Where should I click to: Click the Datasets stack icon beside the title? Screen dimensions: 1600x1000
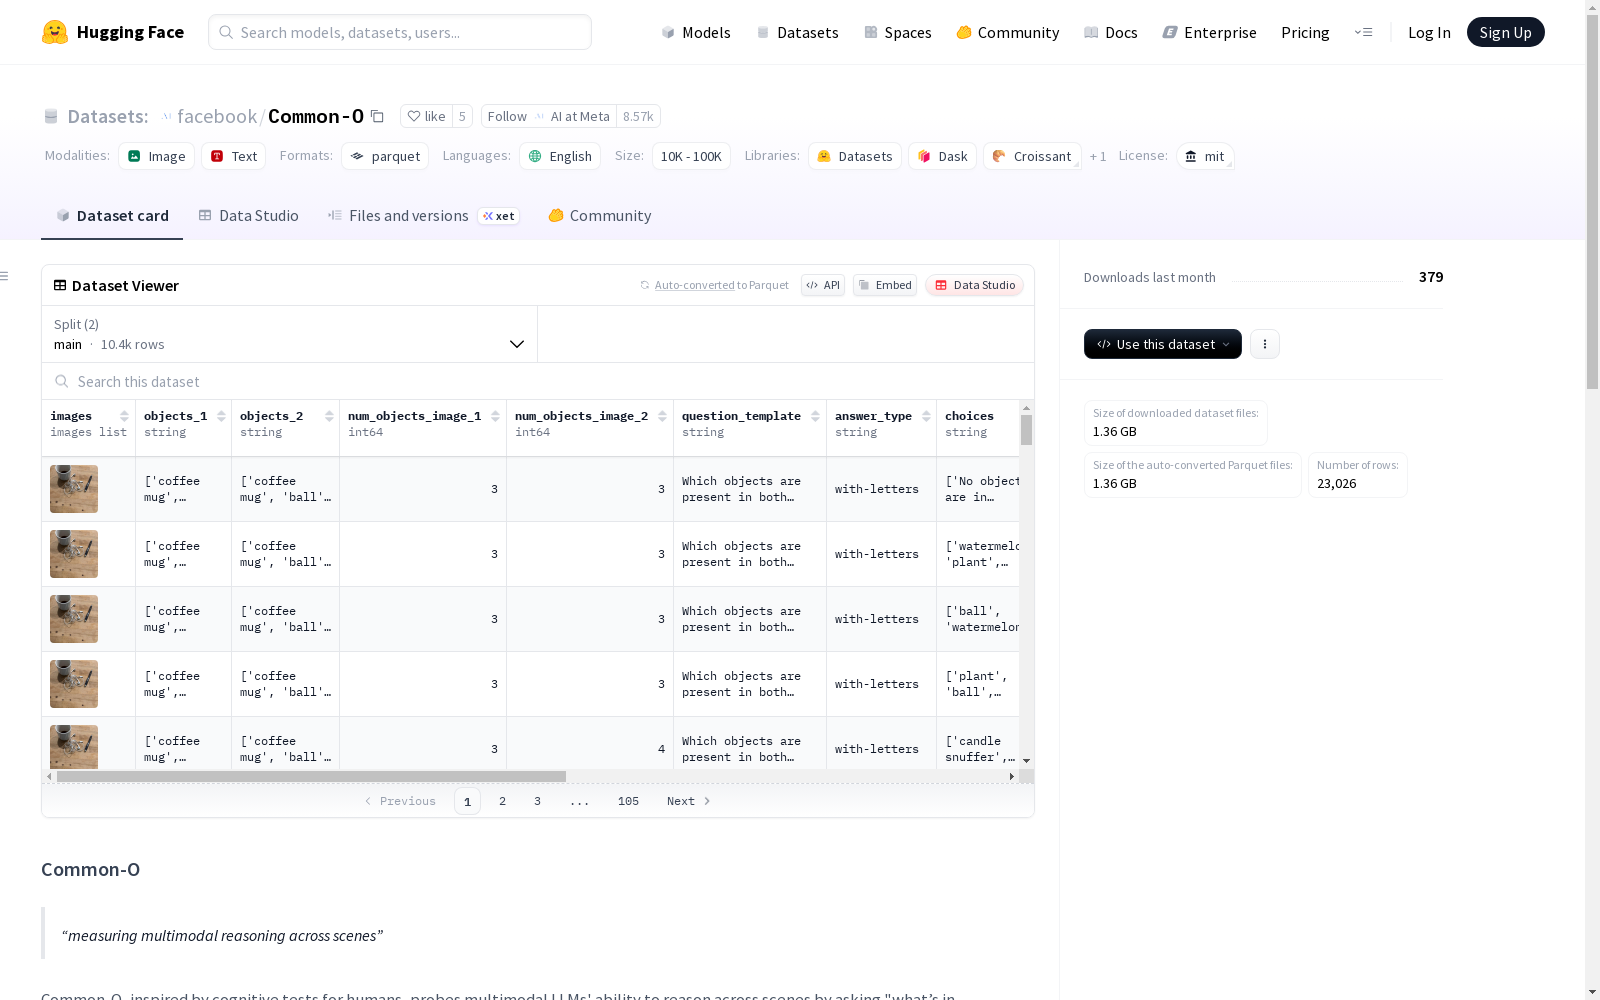pos(51,117)
